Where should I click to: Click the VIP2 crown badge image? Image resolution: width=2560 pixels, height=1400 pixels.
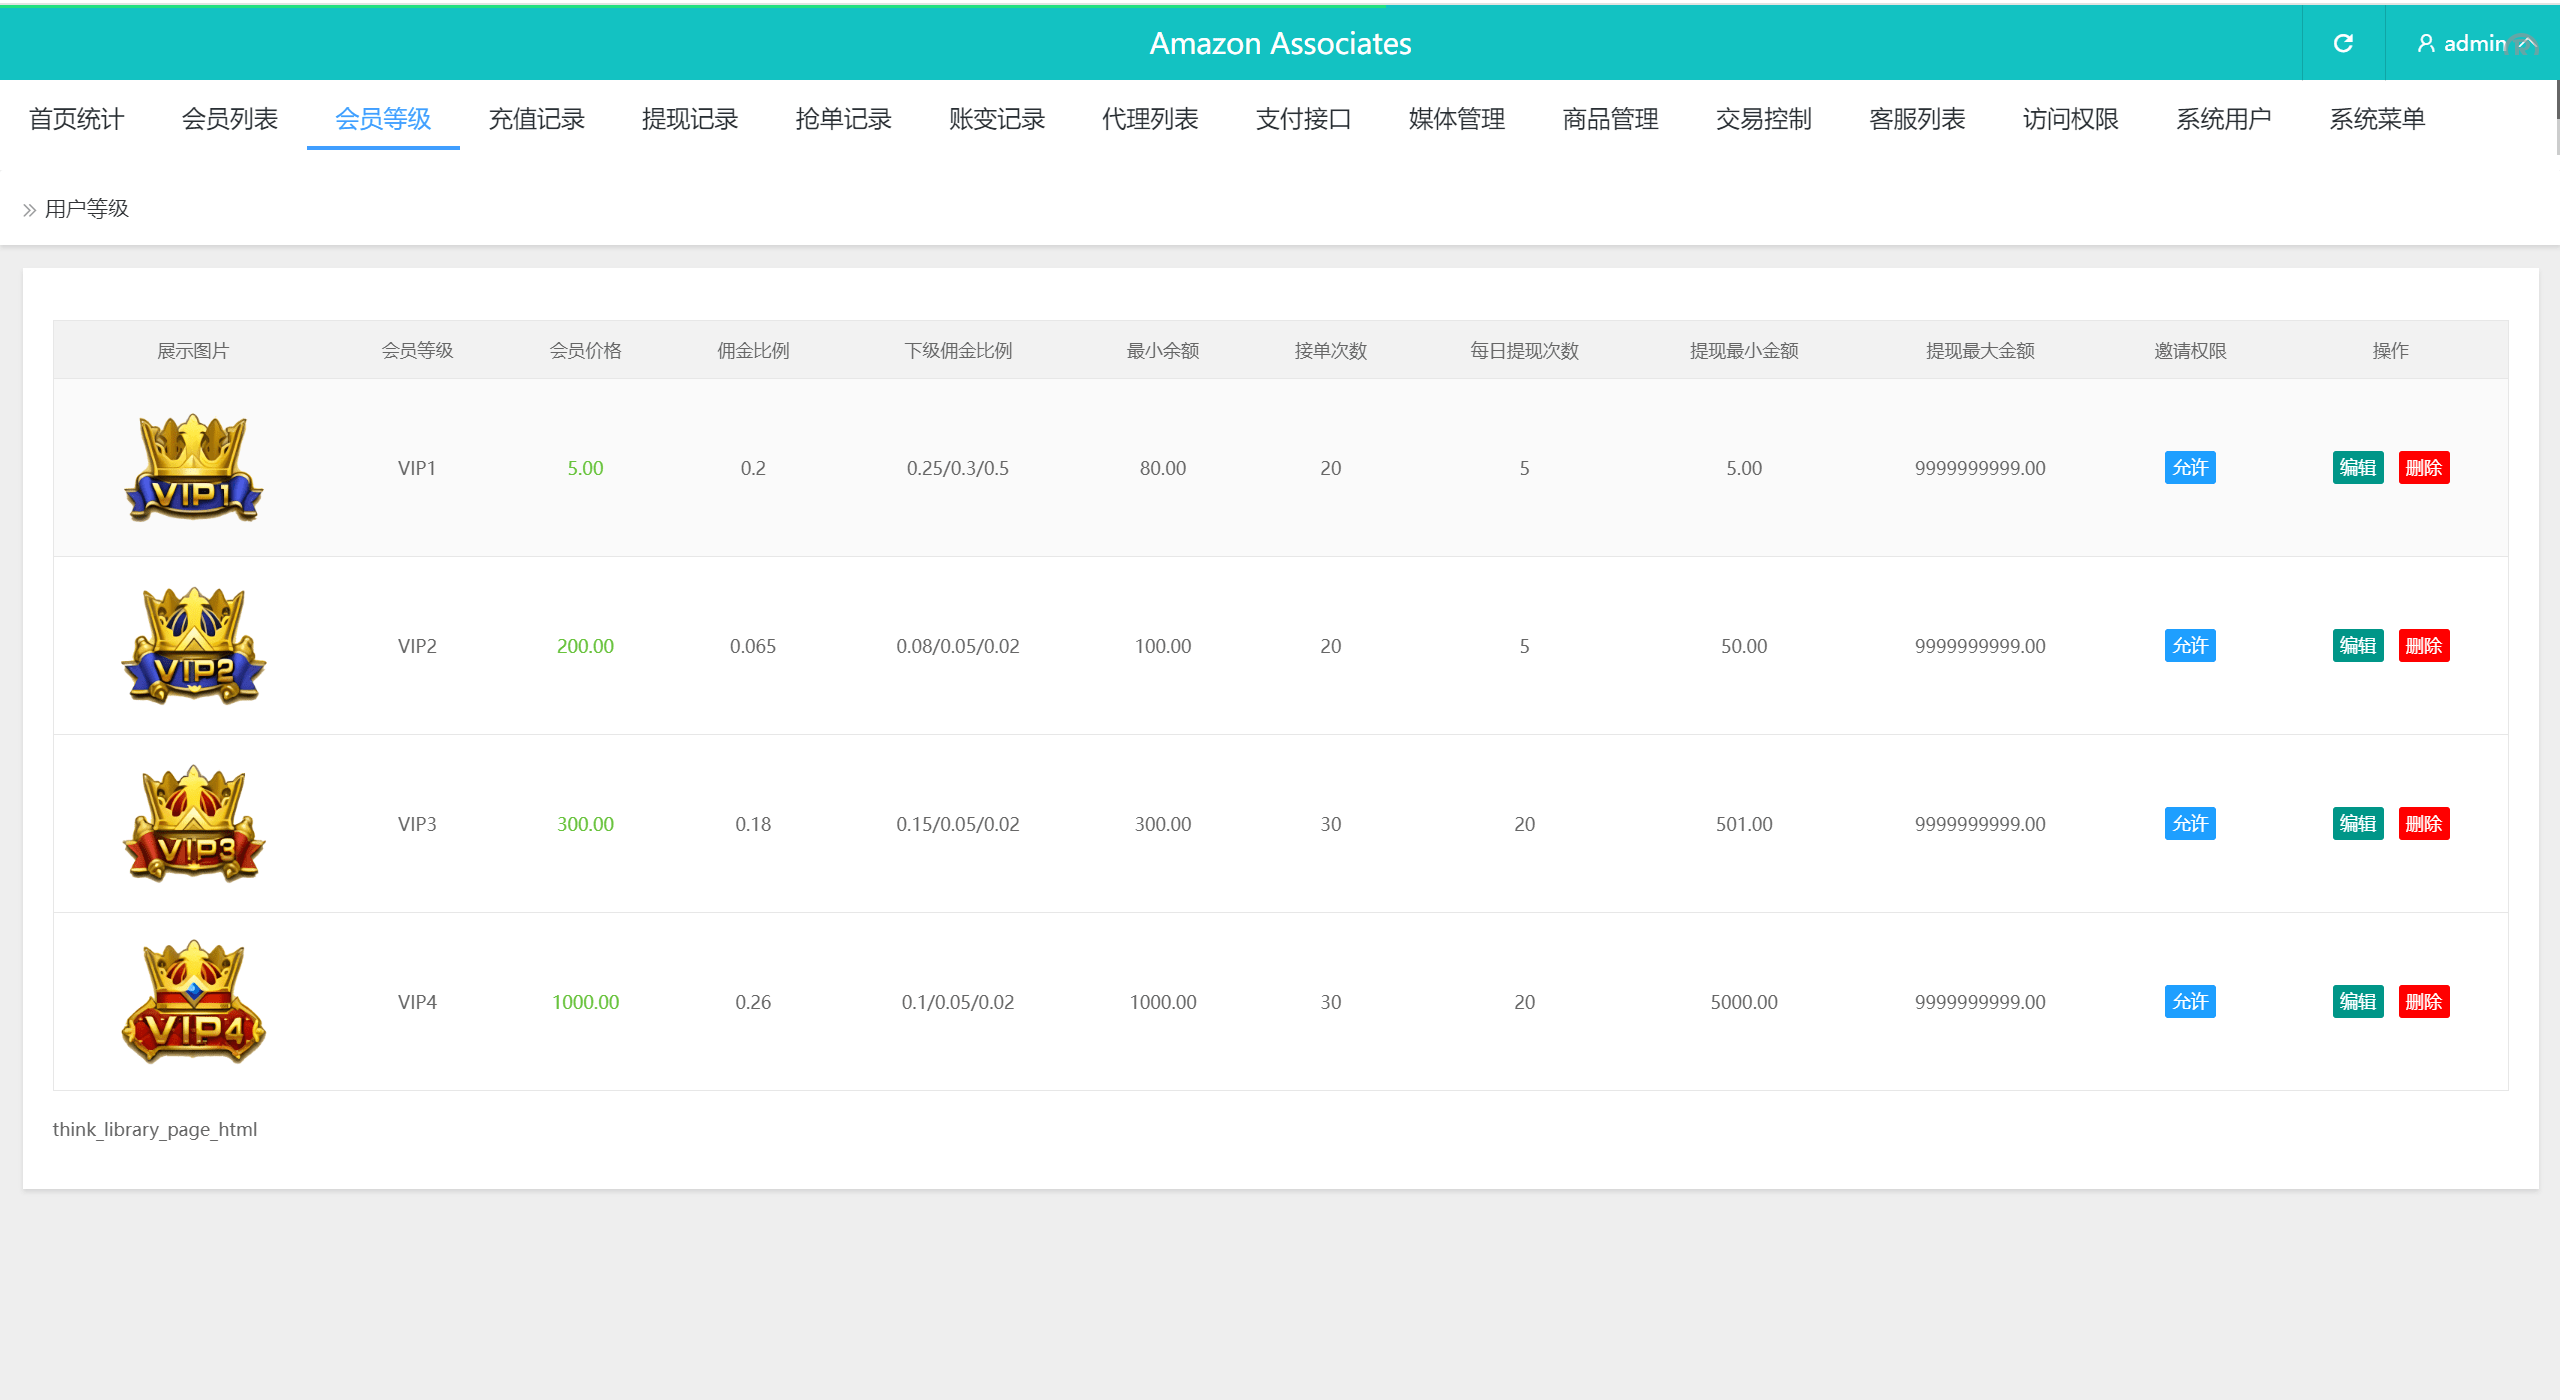[x=193, y=645]
